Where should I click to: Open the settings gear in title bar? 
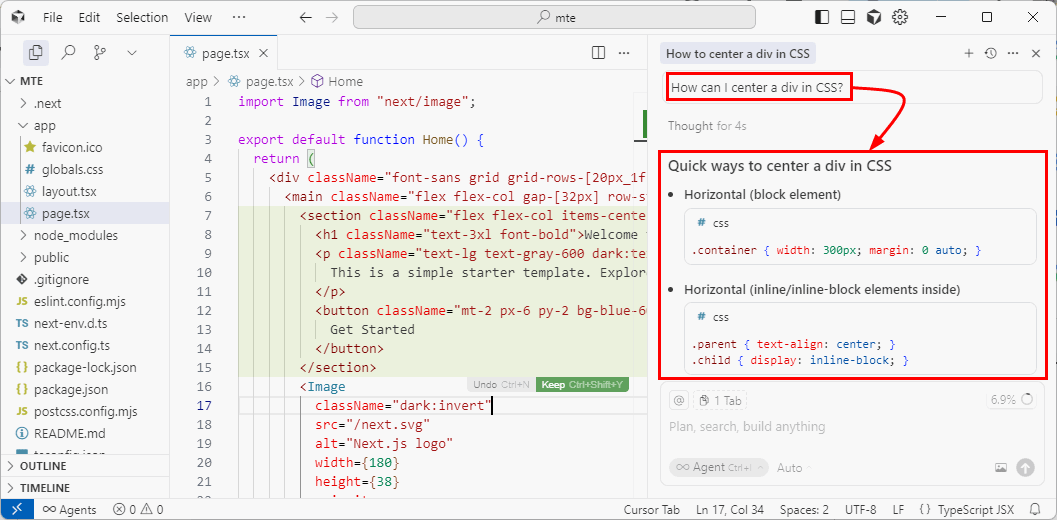[x=899, y=17]
